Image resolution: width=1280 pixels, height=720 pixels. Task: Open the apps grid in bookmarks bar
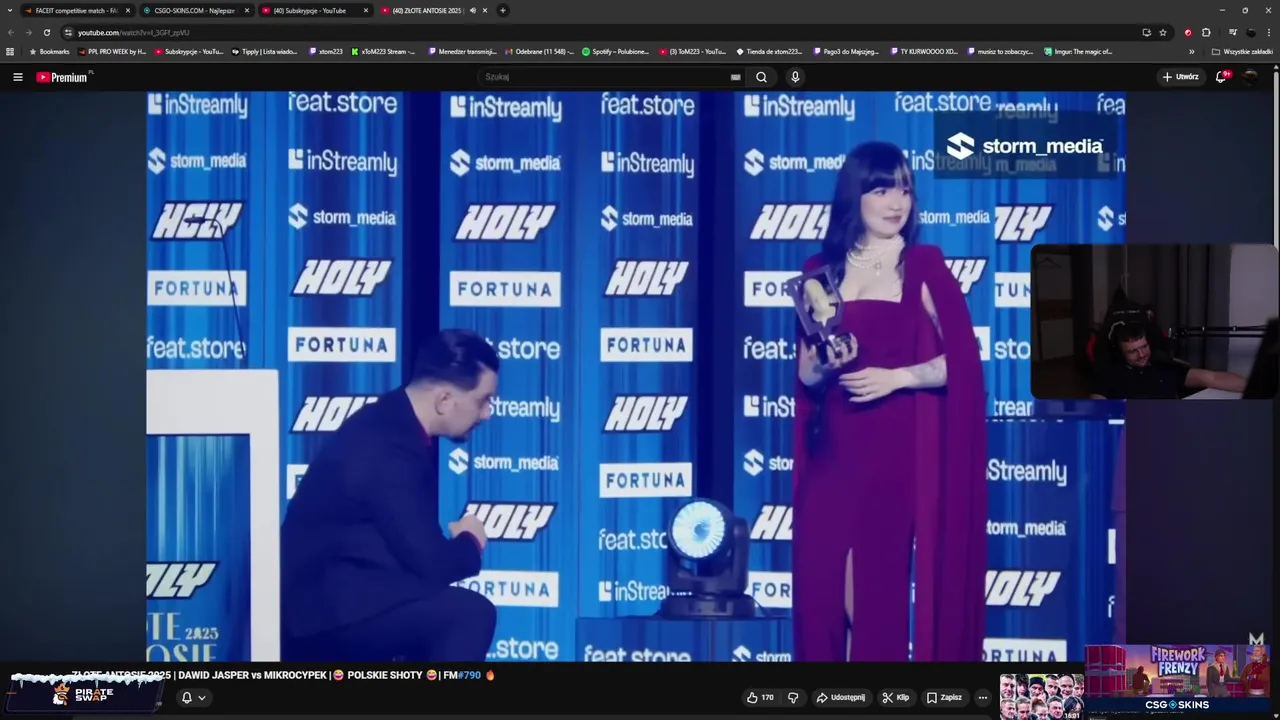[x=10, y=51]
